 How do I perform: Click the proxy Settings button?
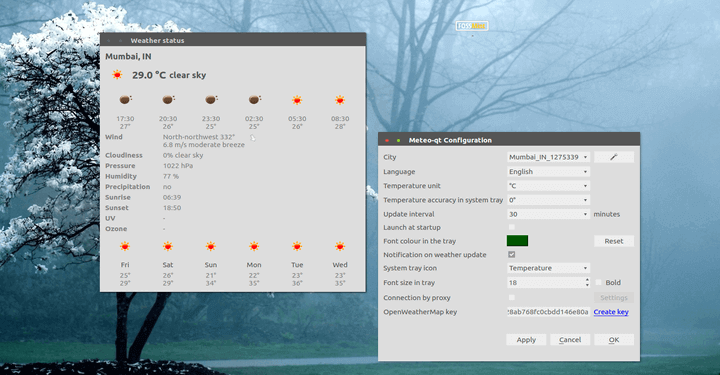614,297
